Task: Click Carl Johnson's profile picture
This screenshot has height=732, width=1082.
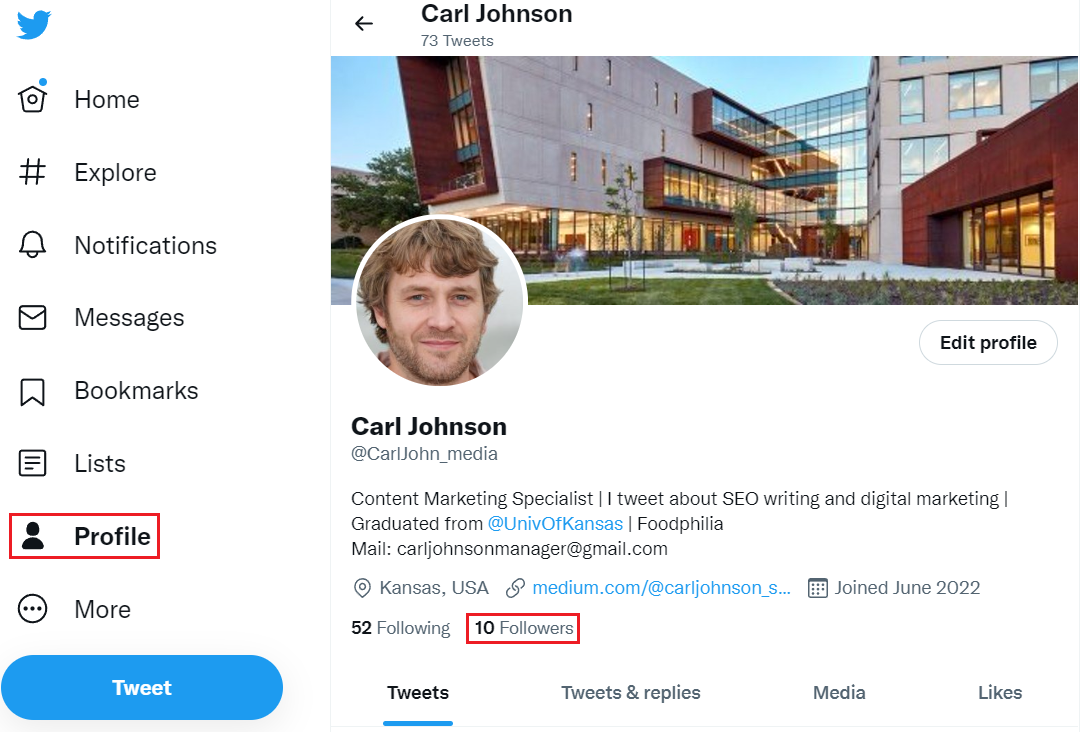Action: point(439,300)
